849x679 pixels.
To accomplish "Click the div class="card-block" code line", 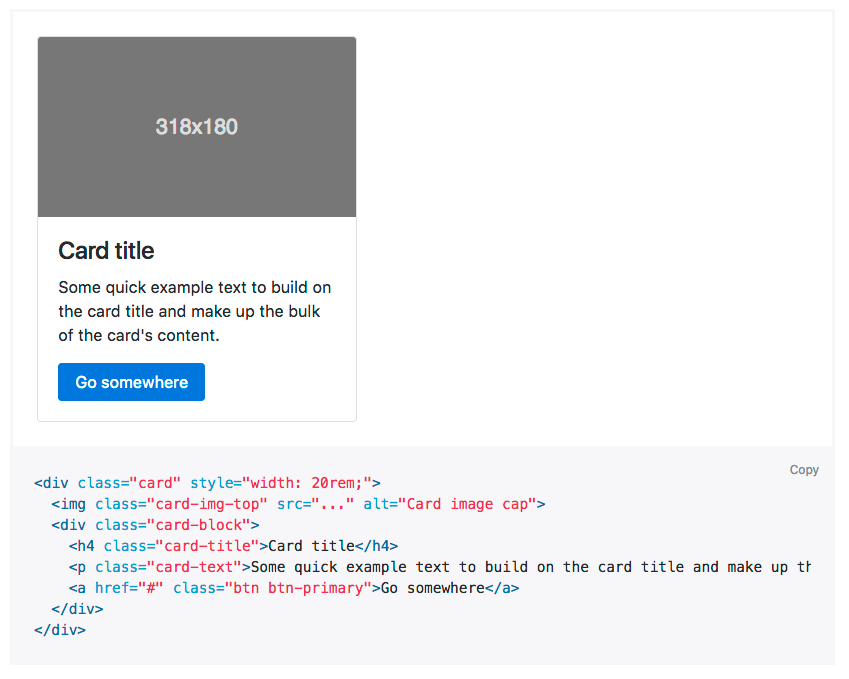I will point(155,525).
